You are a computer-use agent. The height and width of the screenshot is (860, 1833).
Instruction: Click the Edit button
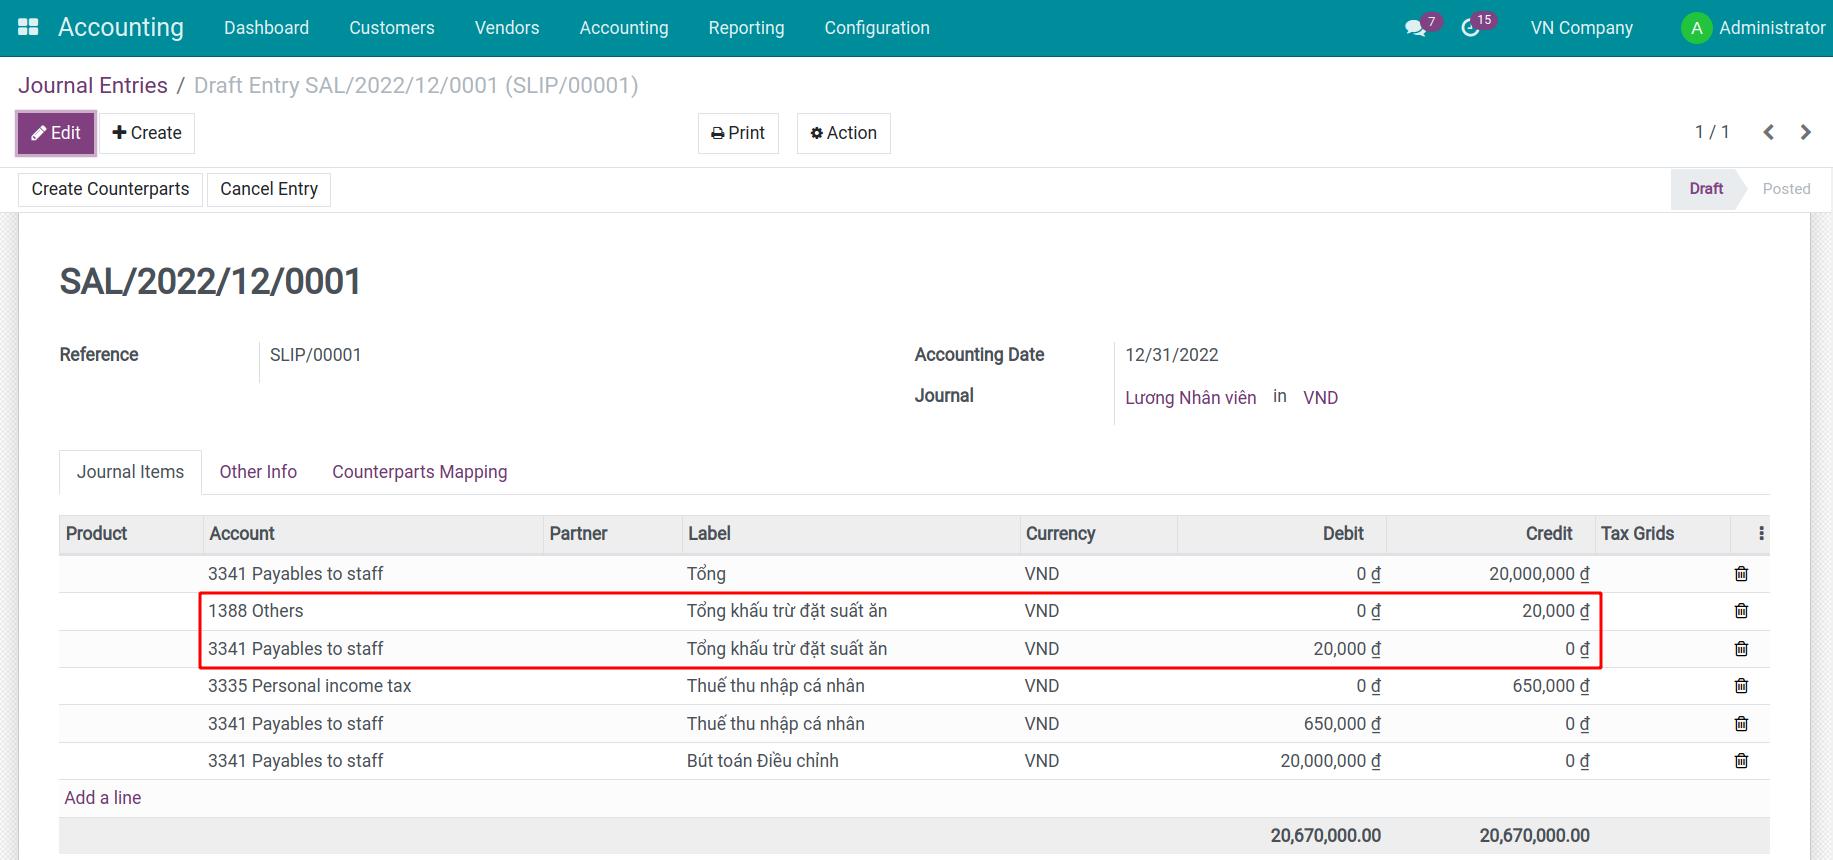tap(56, 133)
